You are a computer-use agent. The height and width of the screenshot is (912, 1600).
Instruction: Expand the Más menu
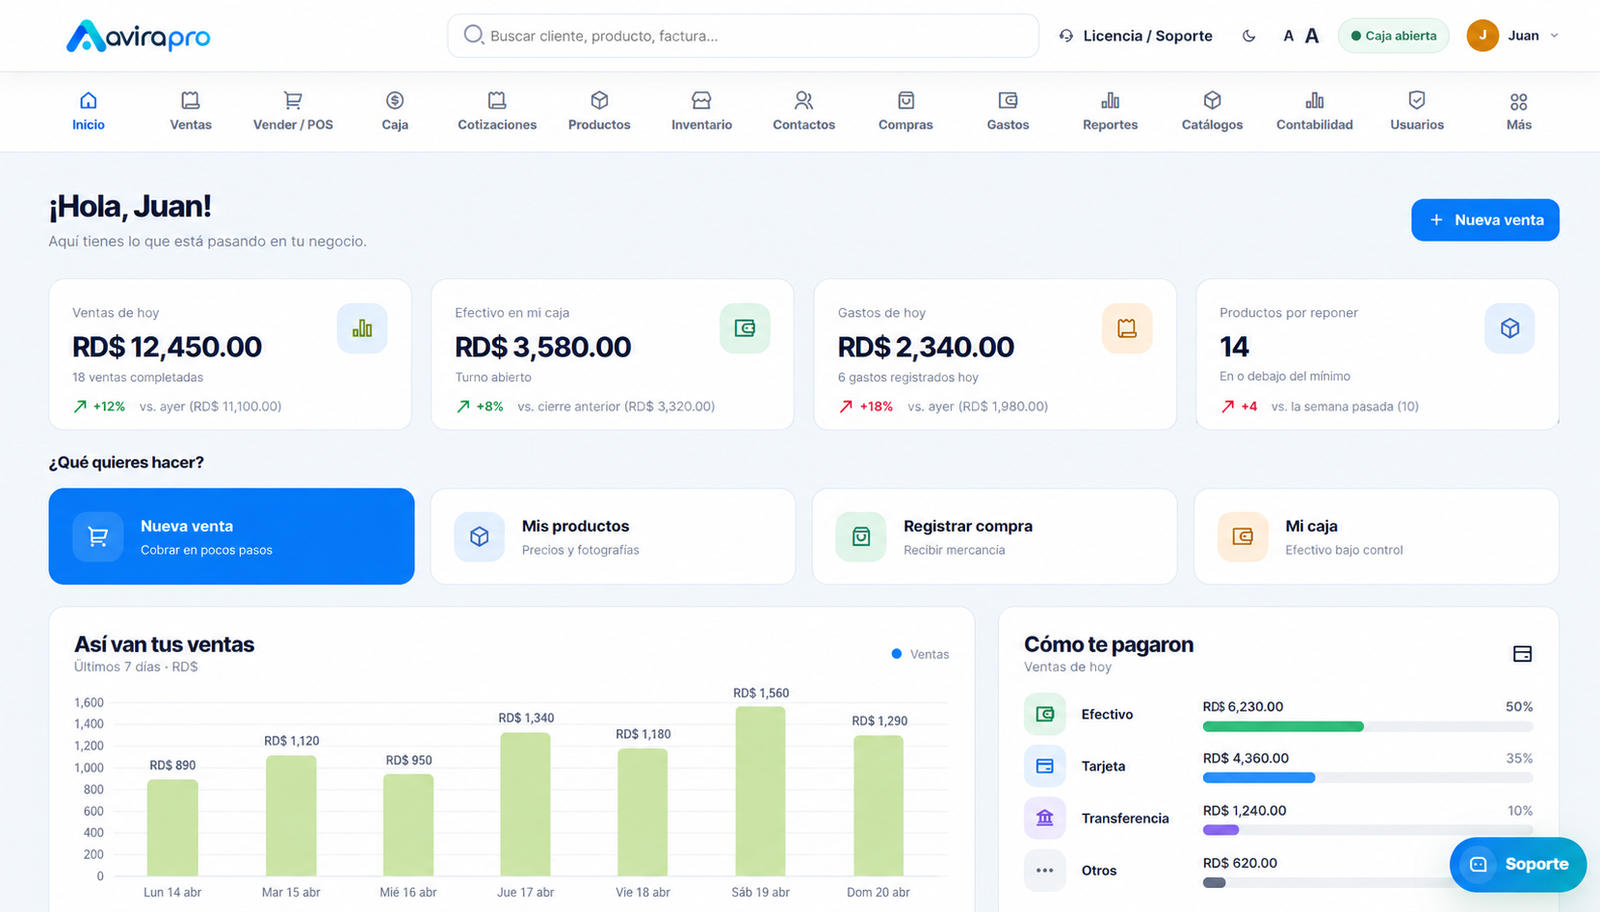(x=1519, y=111)
